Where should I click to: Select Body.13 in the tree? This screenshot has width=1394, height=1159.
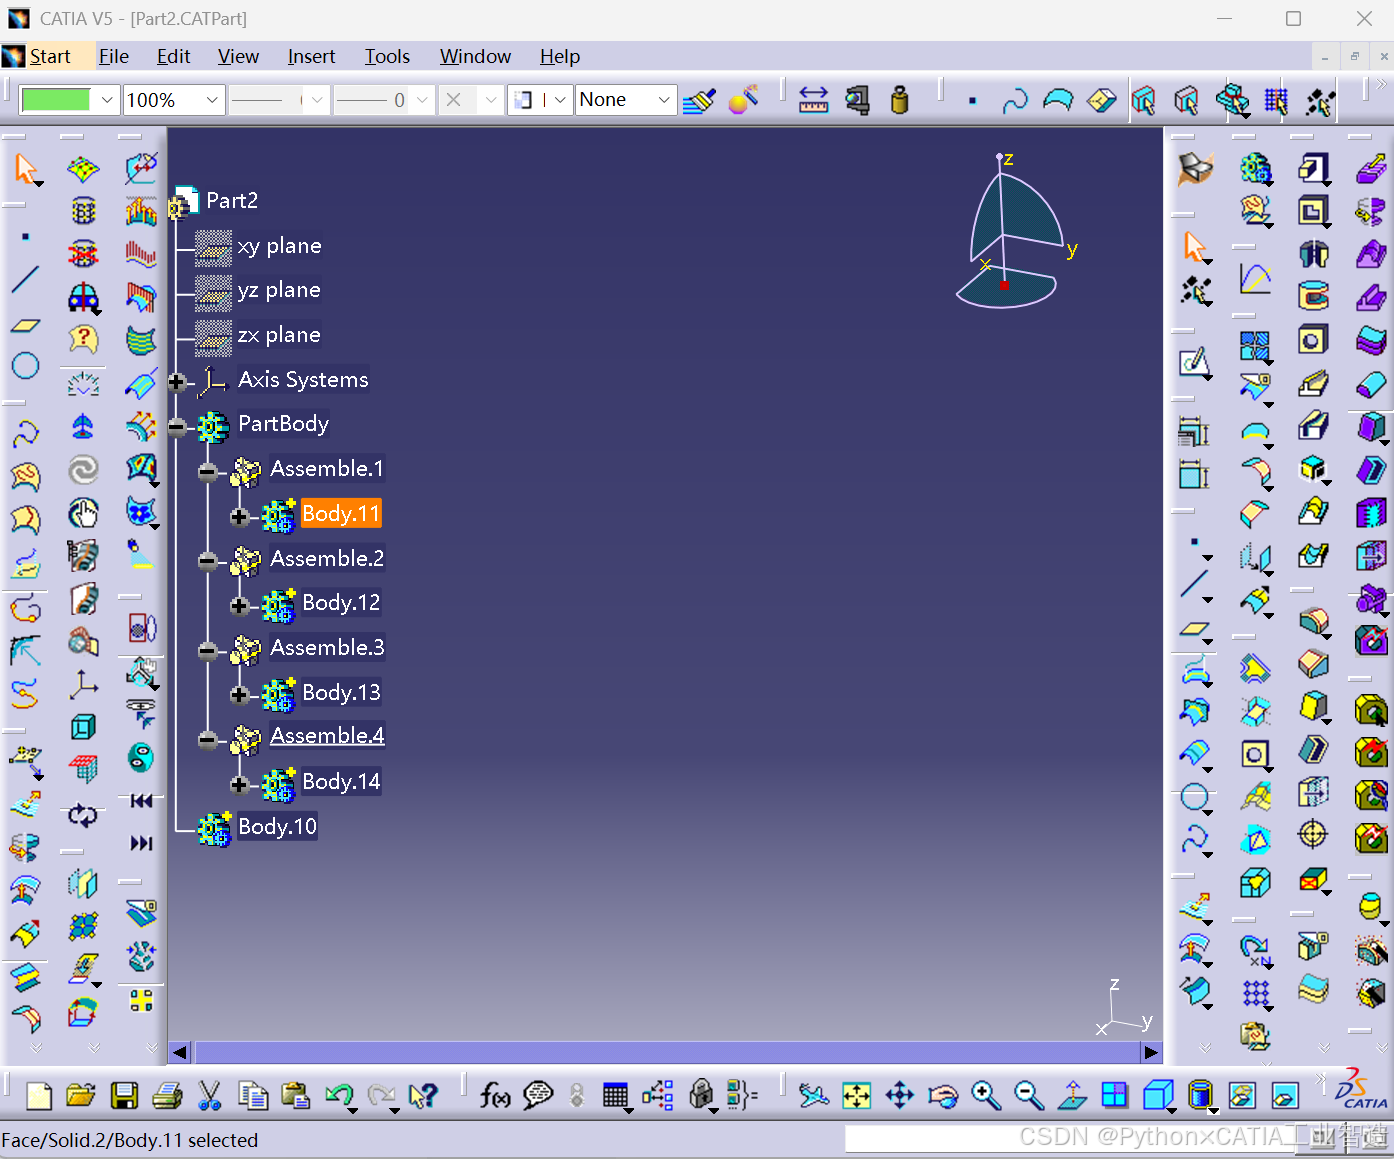[x=341, y=693]
